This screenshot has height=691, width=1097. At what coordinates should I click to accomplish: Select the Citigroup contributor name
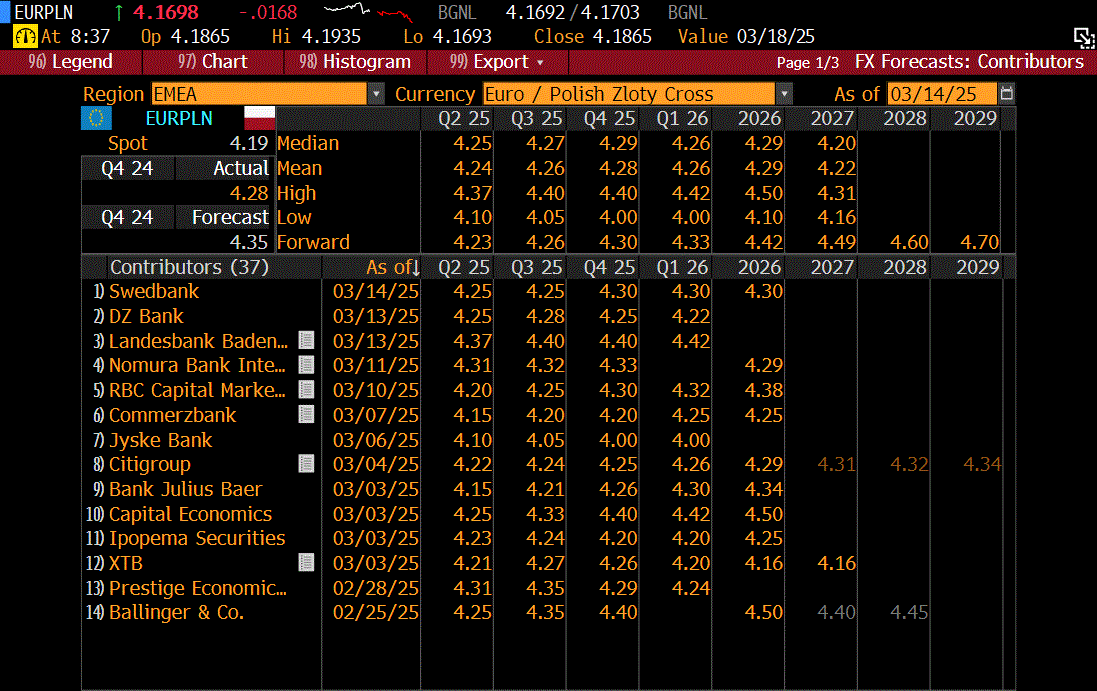[150, 464]
